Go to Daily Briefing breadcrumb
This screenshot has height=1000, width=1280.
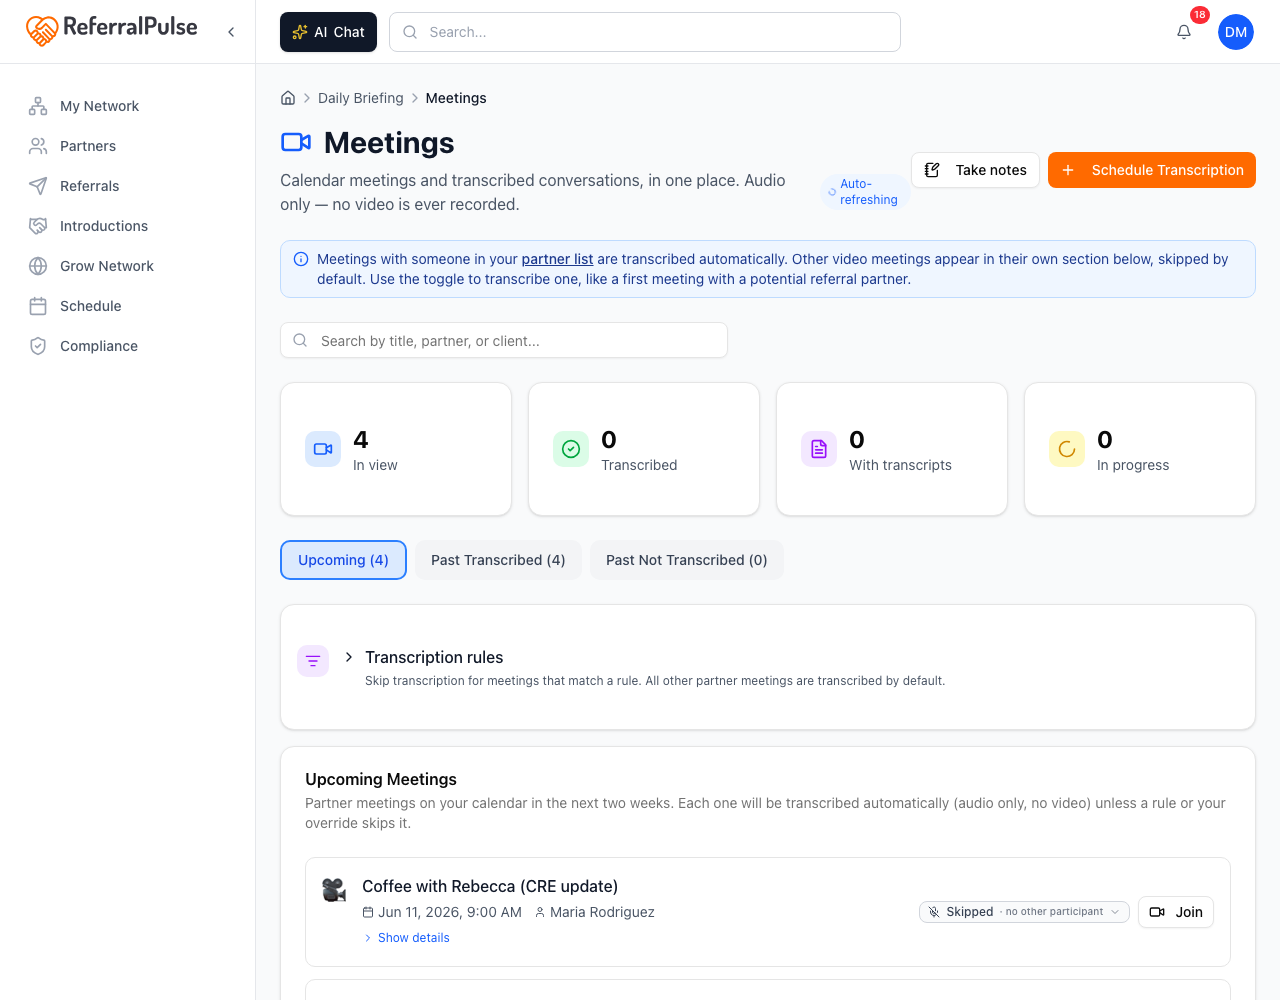tap(361, 98)
